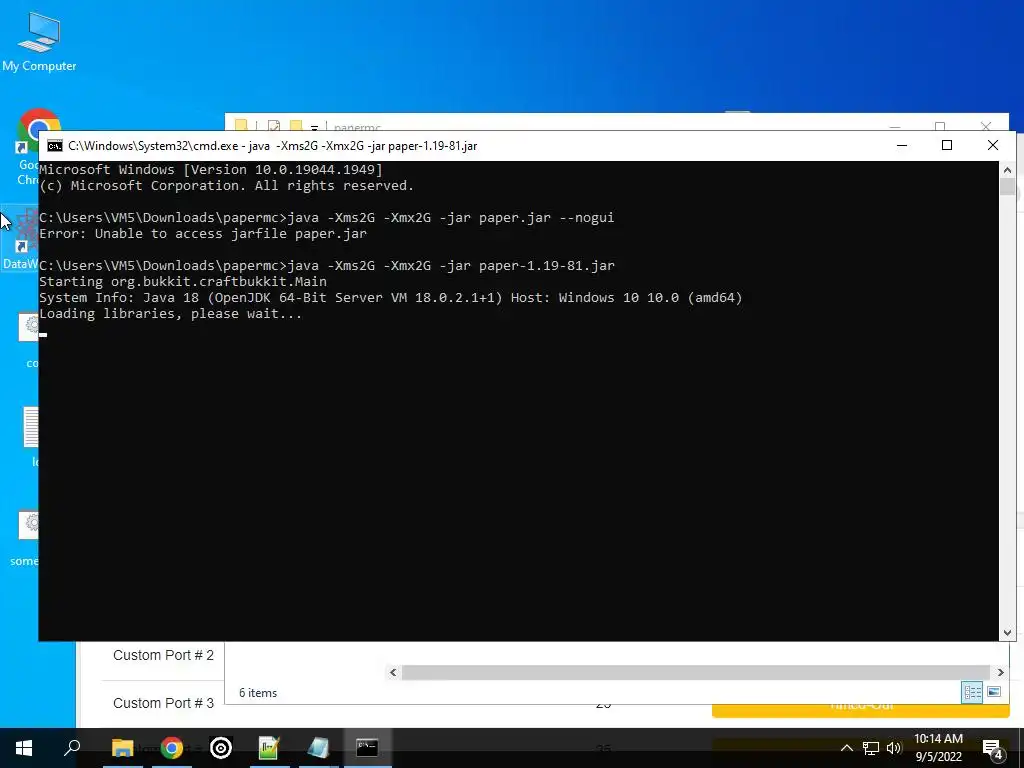Open taskbar Search magnifier
The image size is (1024, 768).
point(72,748)
